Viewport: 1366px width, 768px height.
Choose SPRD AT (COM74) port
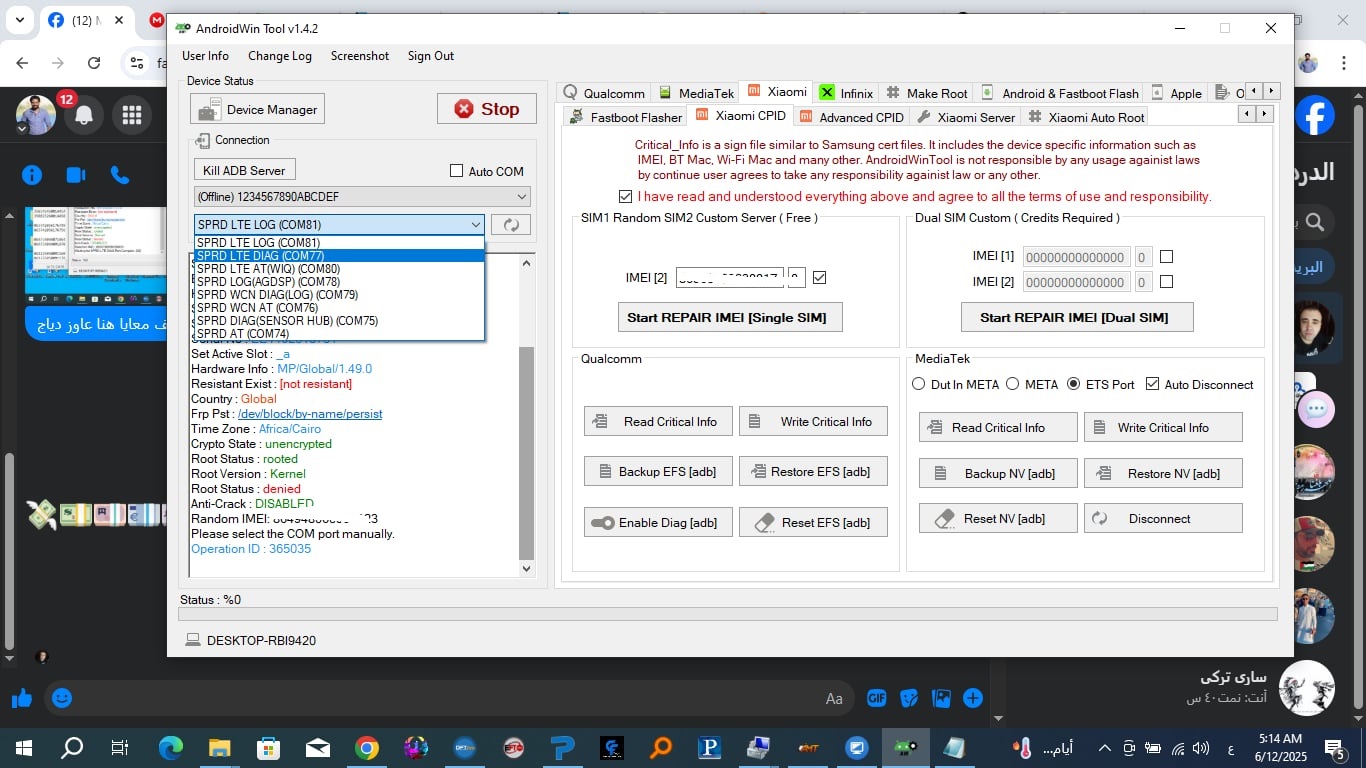click(339, 334)
